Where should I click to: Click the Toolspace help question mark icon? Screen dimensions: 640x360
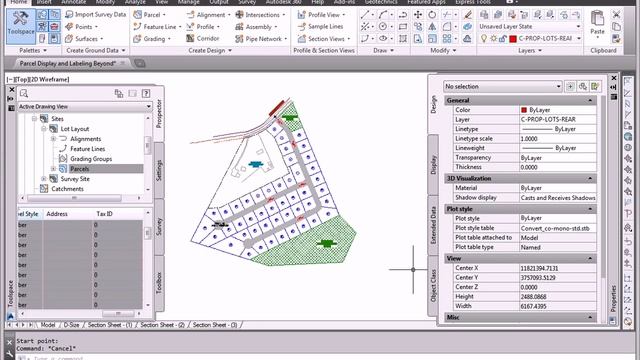click(x=146, y=93)
